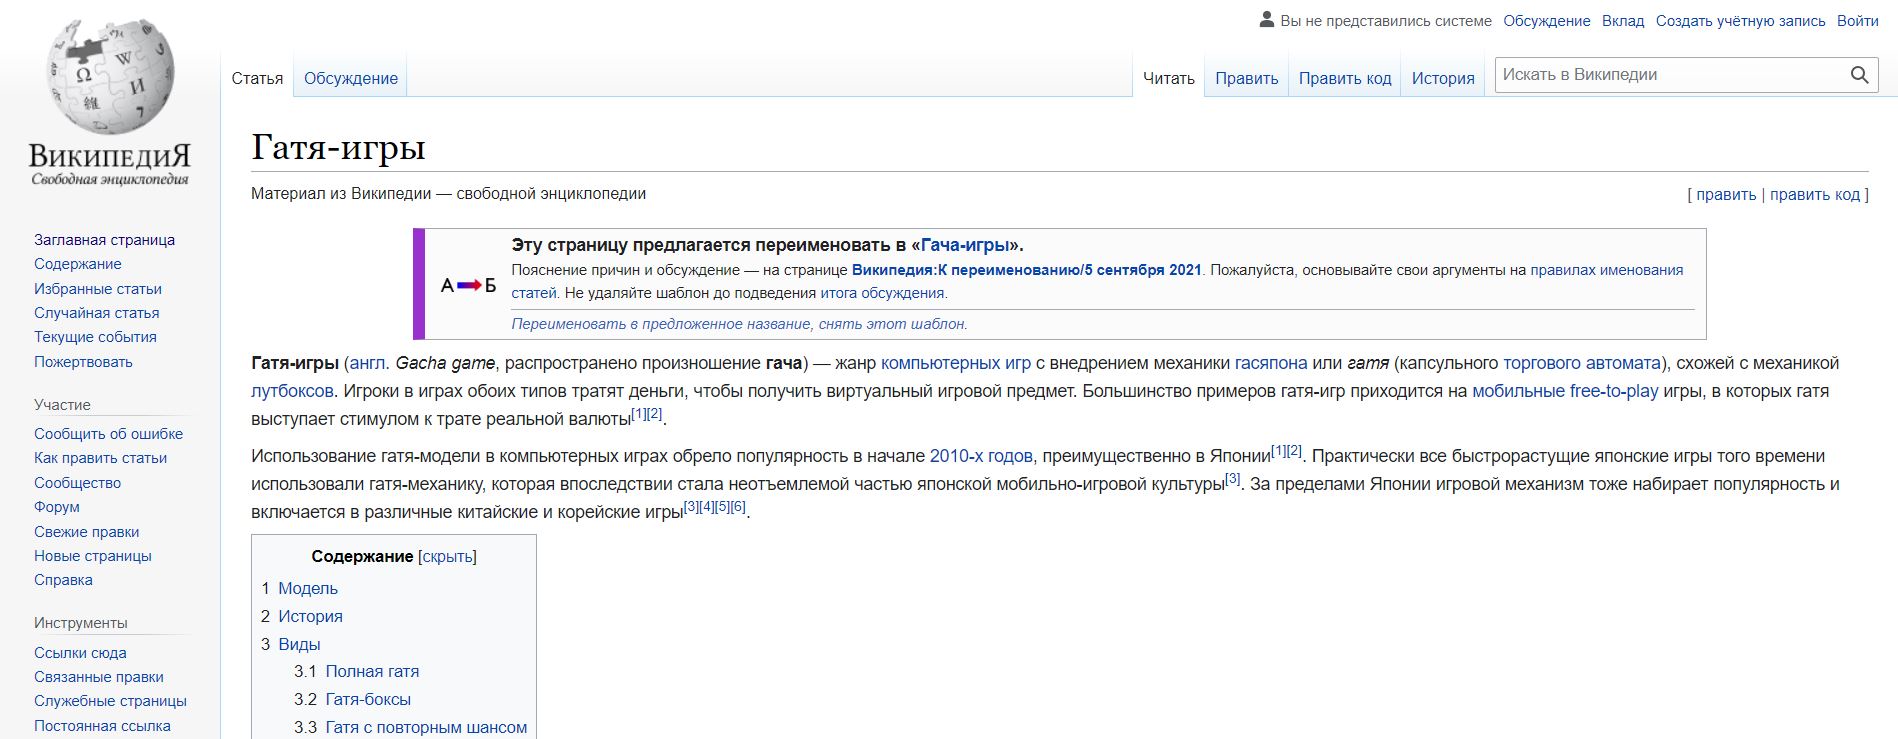This screenshot has height=739, width=1898.
Task: Jump to subsection 3.3 Гатя с повторным шансом
Action: (426, 727)
